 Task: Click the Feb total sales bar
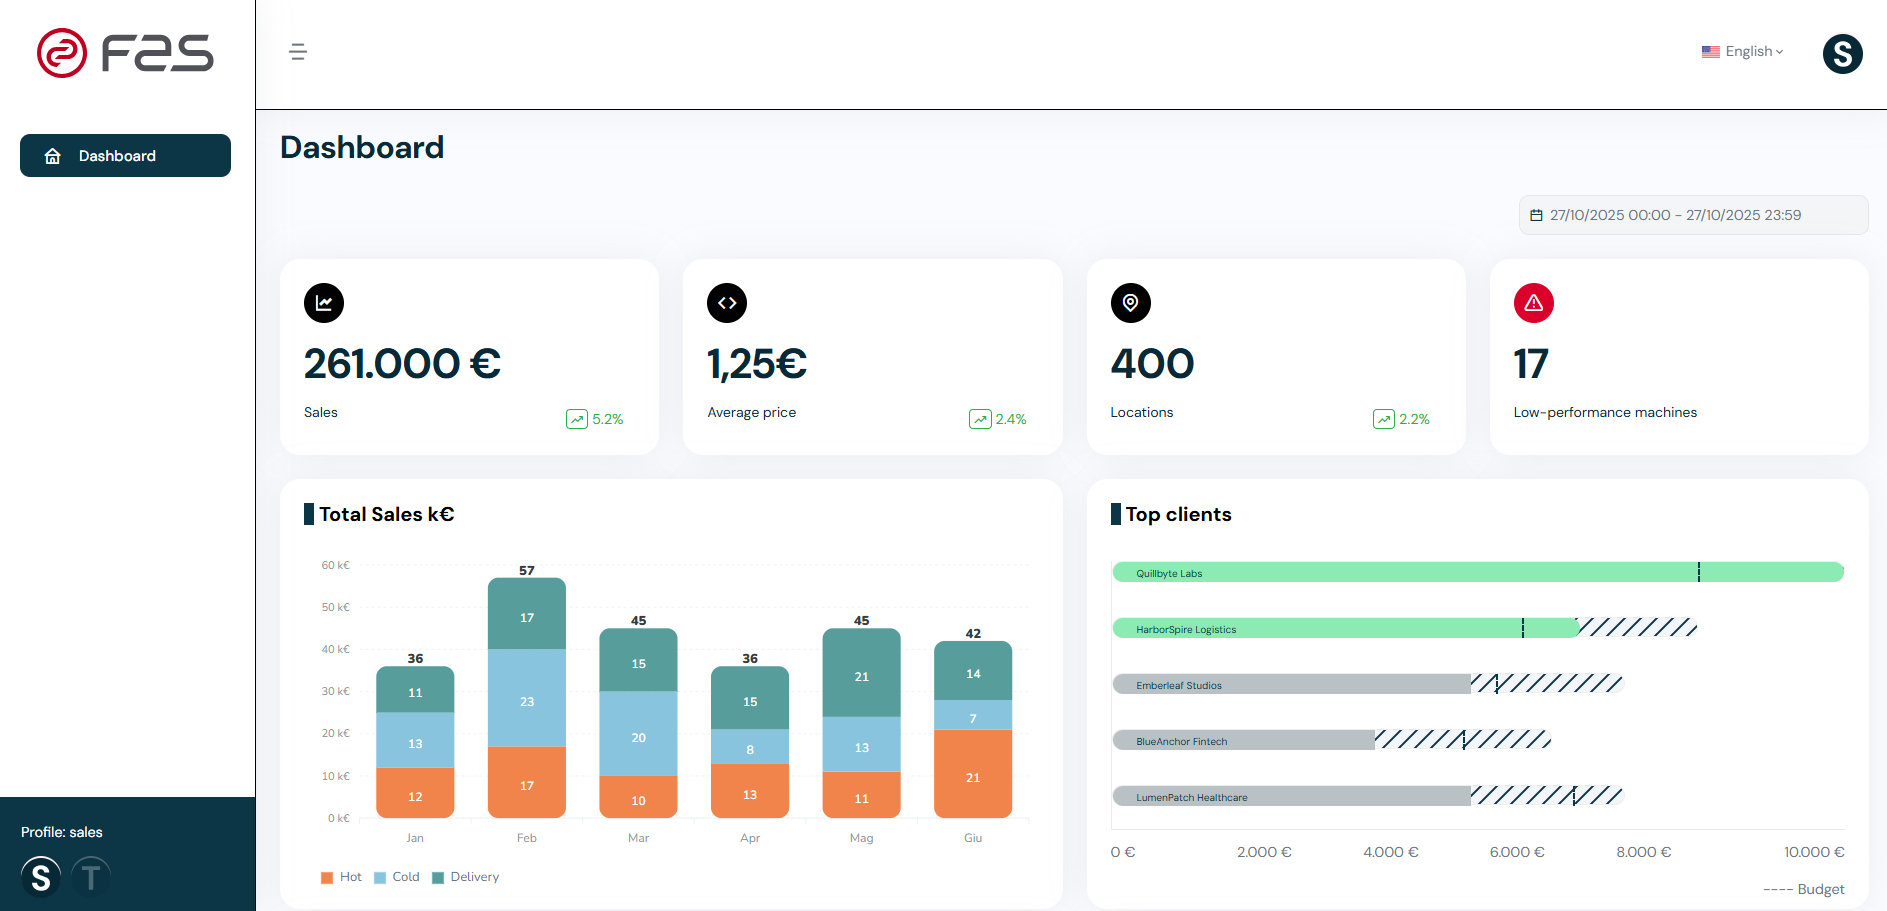(527, 698)
